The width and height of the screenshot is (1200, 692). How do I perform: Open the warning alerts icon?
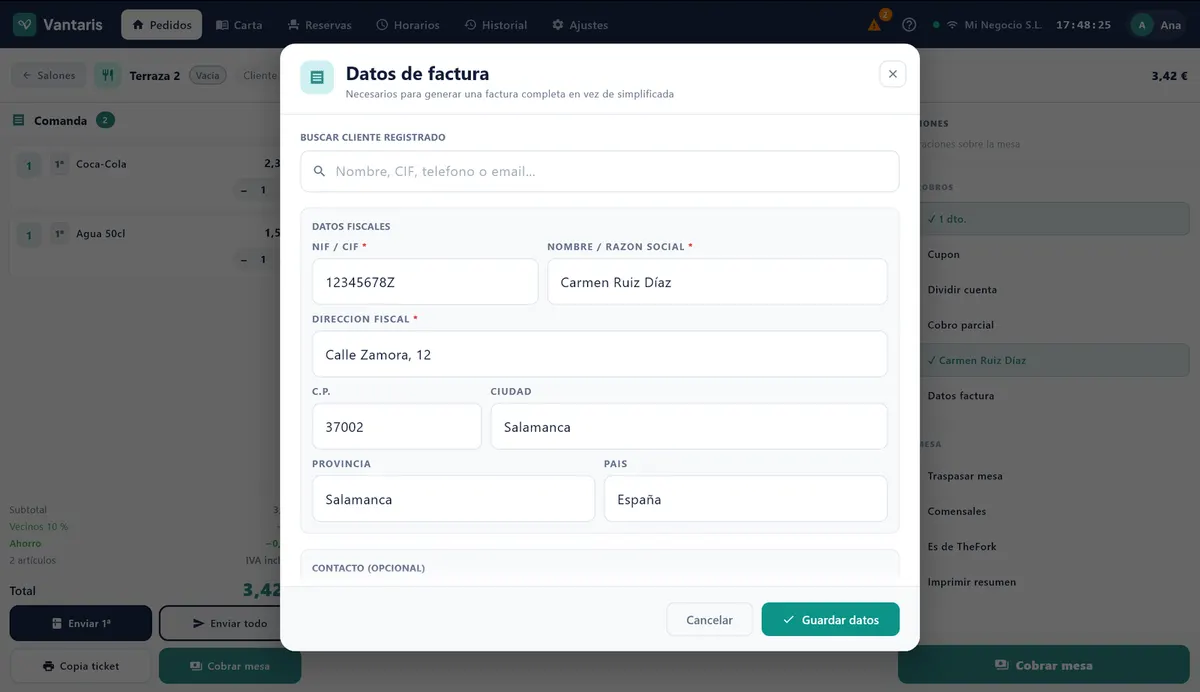pos(875,25)
